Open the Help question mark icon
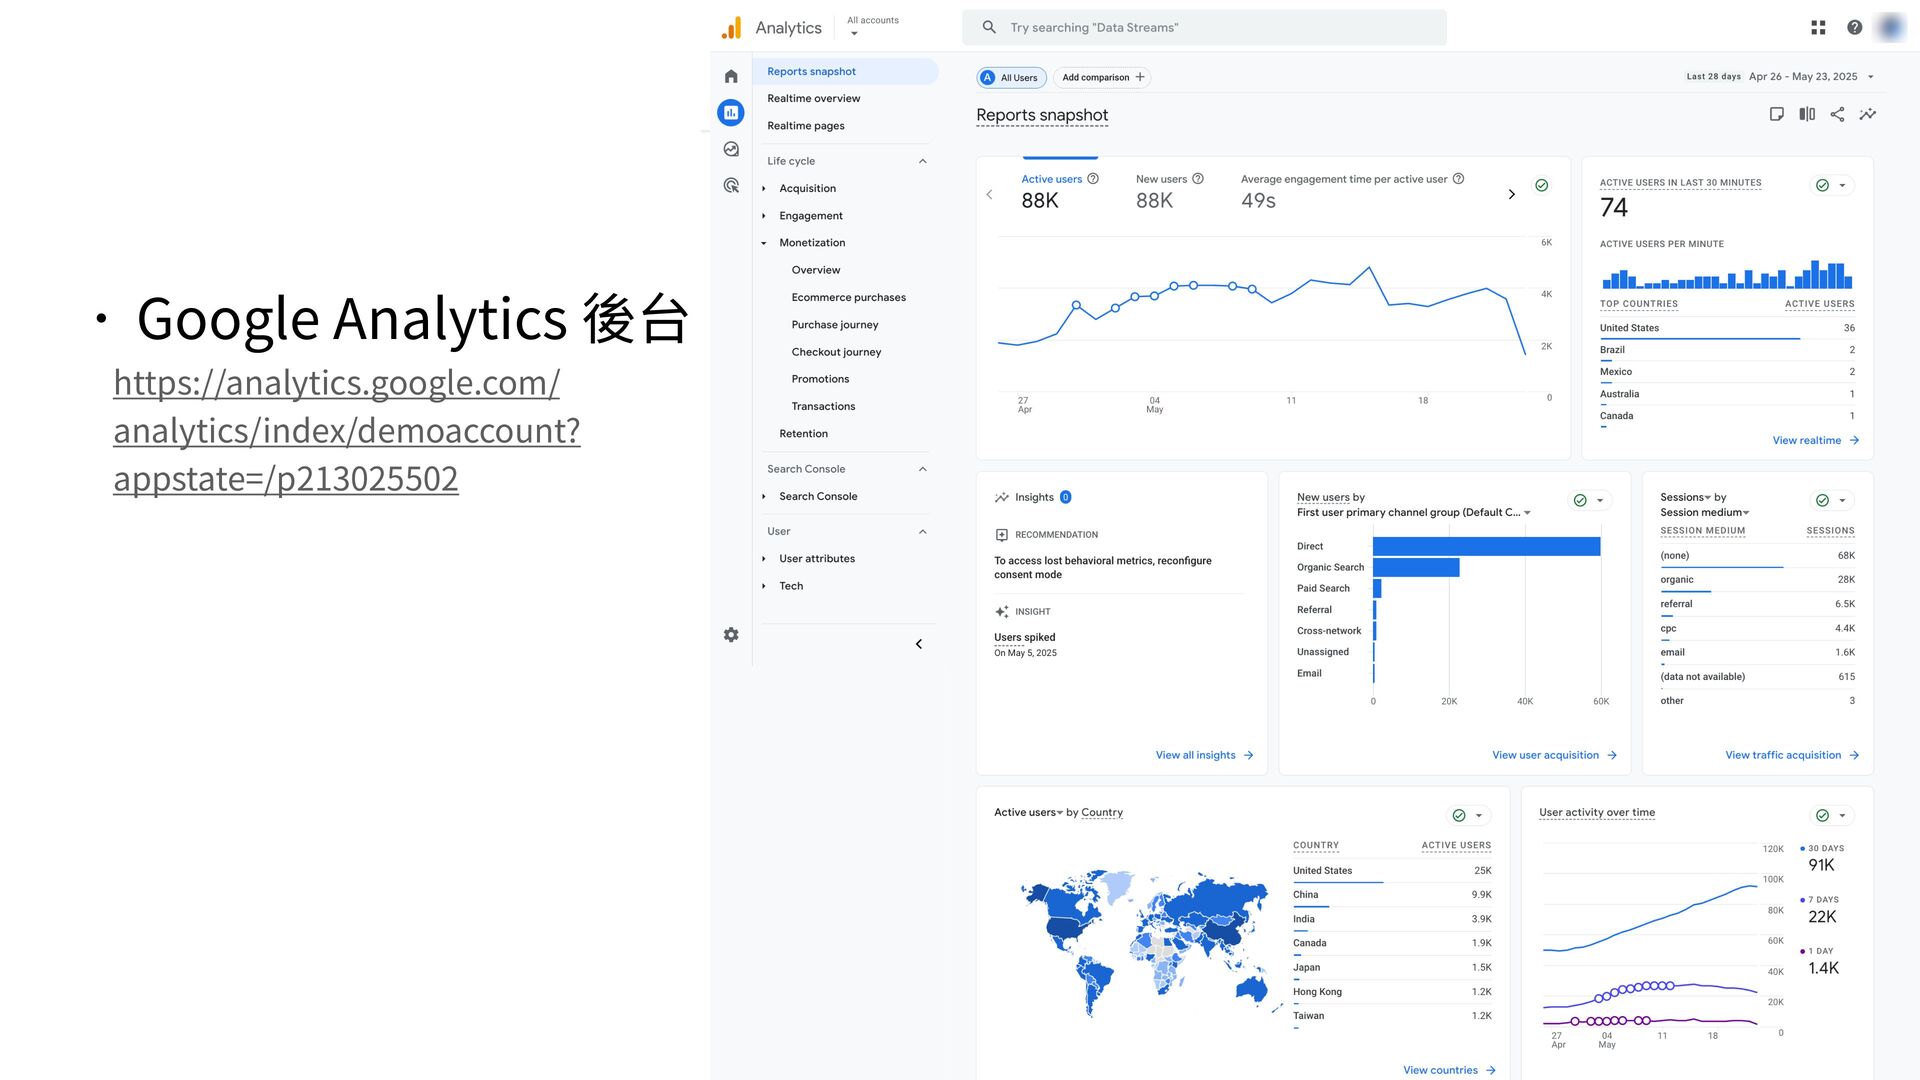This screenshot has height=1080, width=1920. pyautogui.click(x=1854, y=28)
